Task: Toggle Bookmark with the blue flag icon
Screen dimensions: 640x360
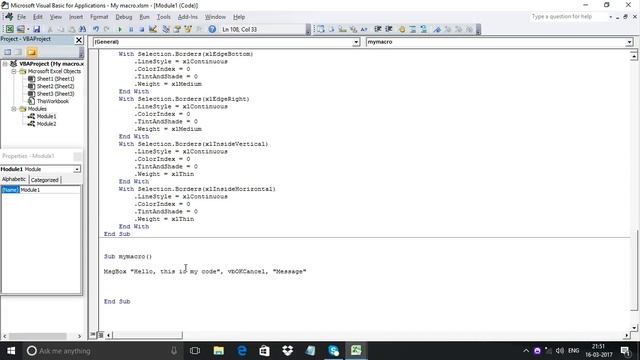Action: [x=437, y=29]
